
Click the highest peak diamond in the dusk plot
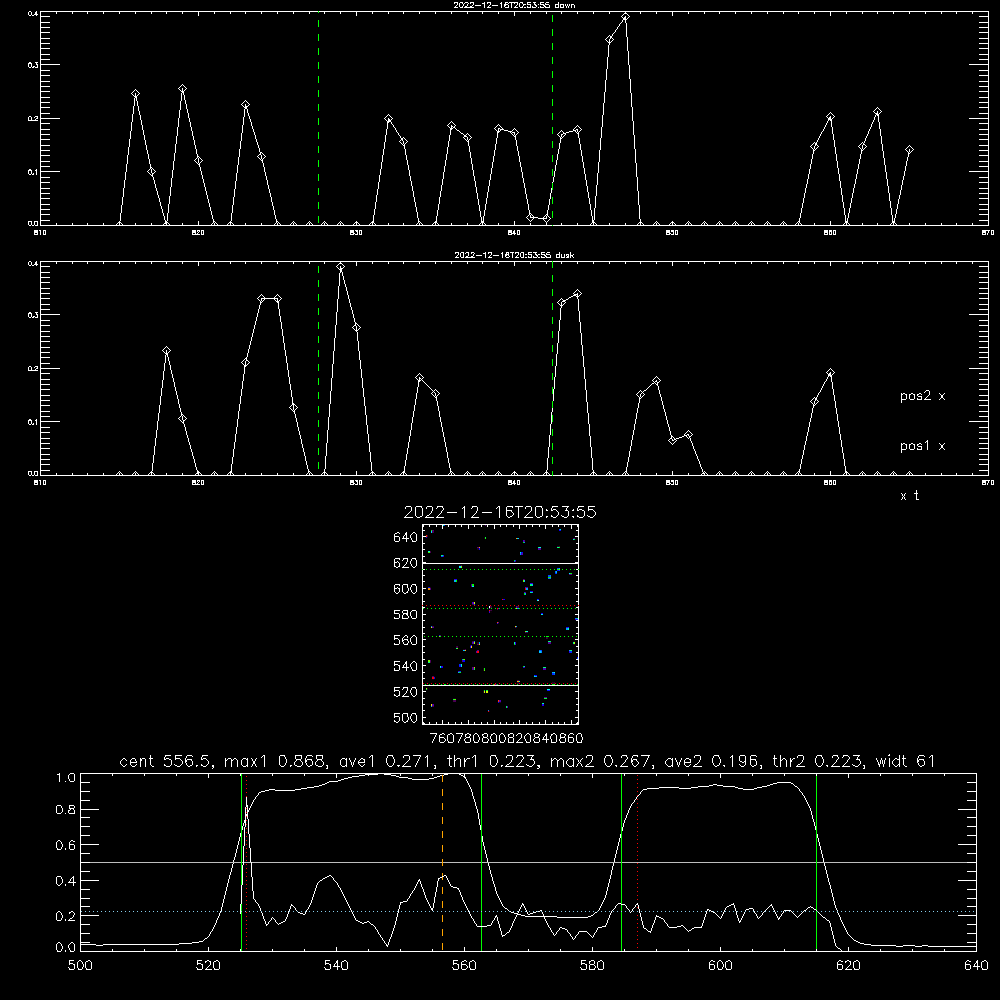[x=341, y=267]
